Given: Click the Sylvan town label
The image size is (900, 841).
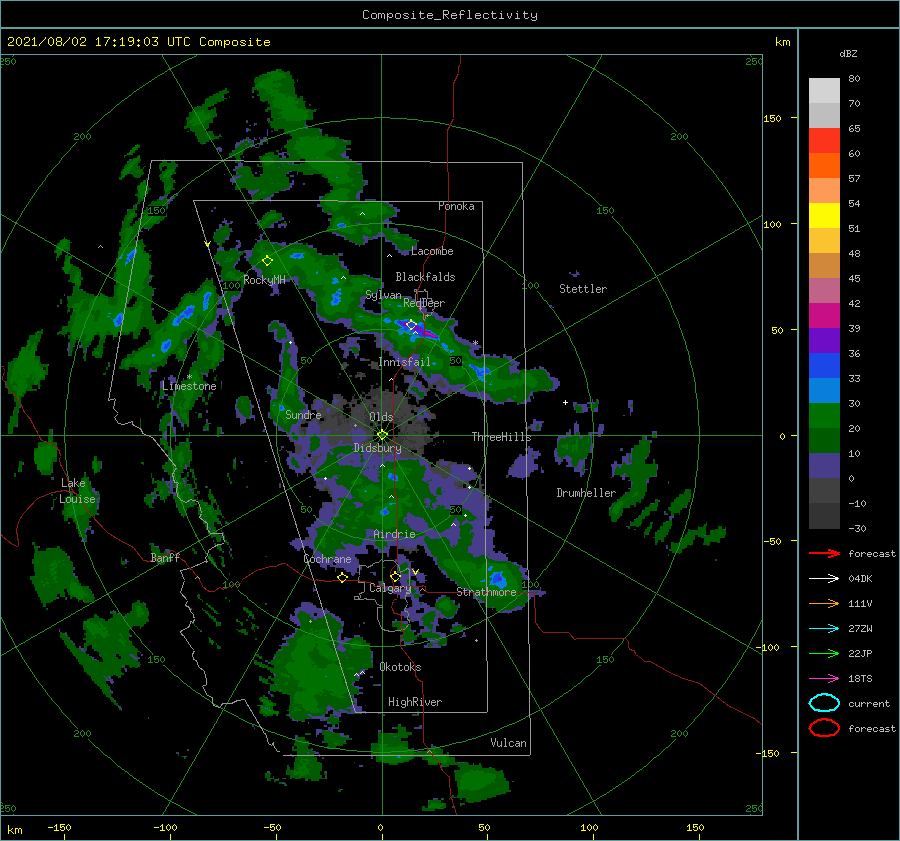Looking at the screenshot, I should click(383, 295).
